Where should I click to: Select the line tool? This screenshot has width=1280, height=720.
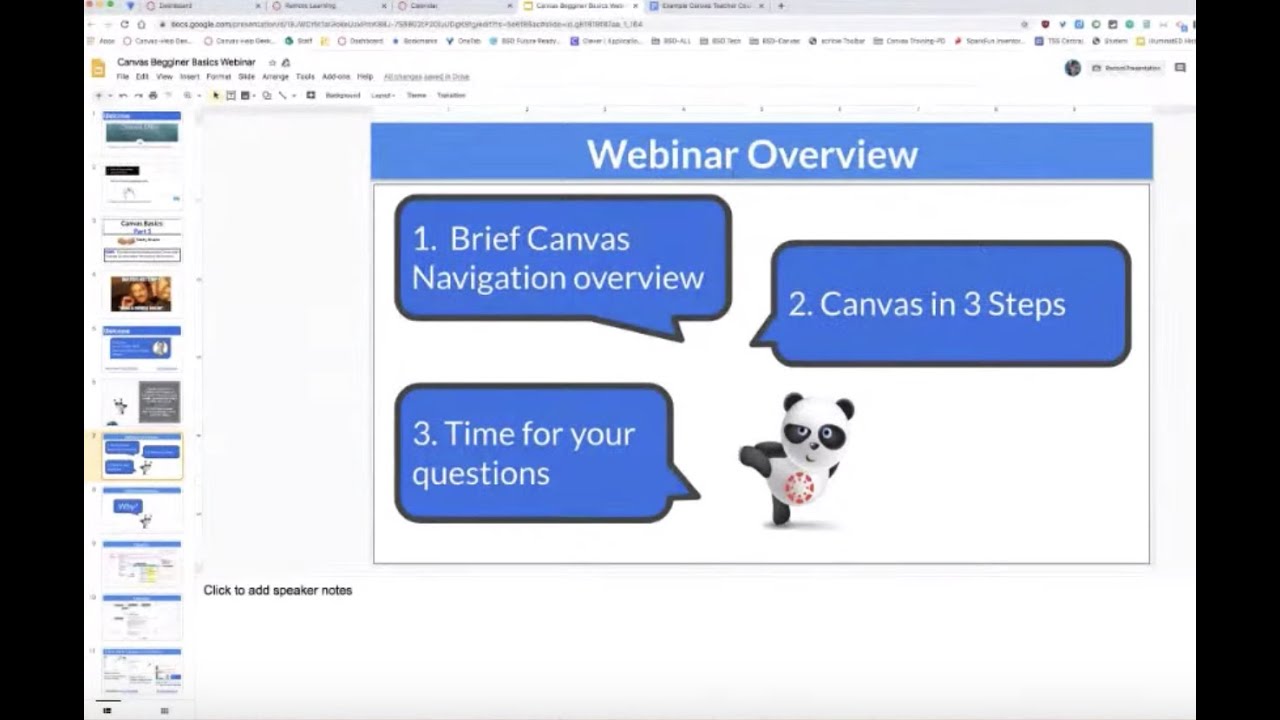(x=282, y=95)
